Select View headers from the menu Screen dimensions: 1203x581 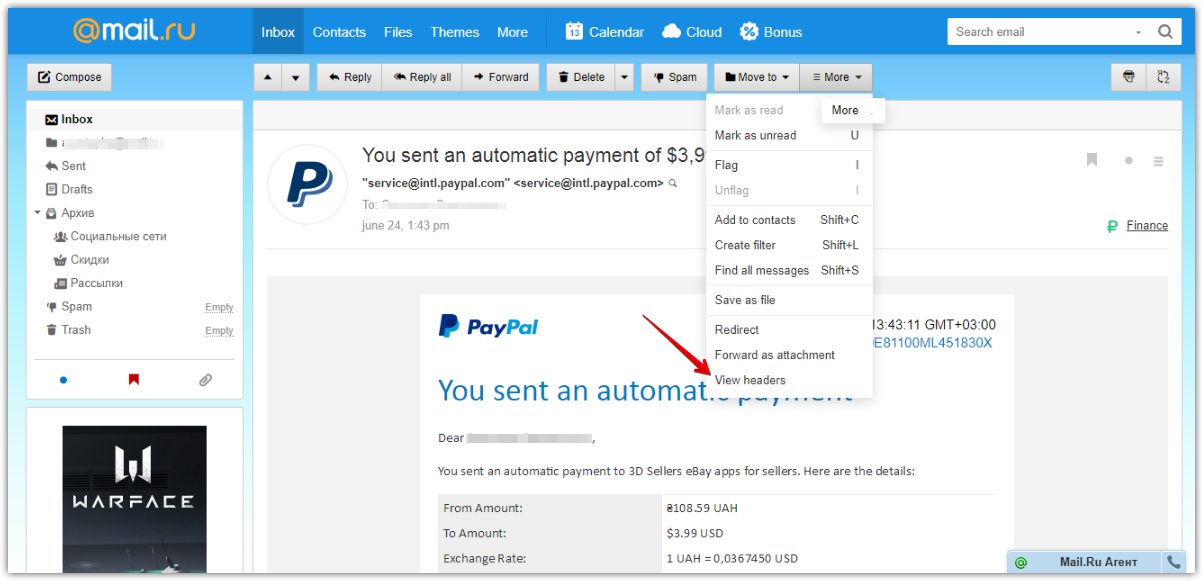(x=751, y=380)
